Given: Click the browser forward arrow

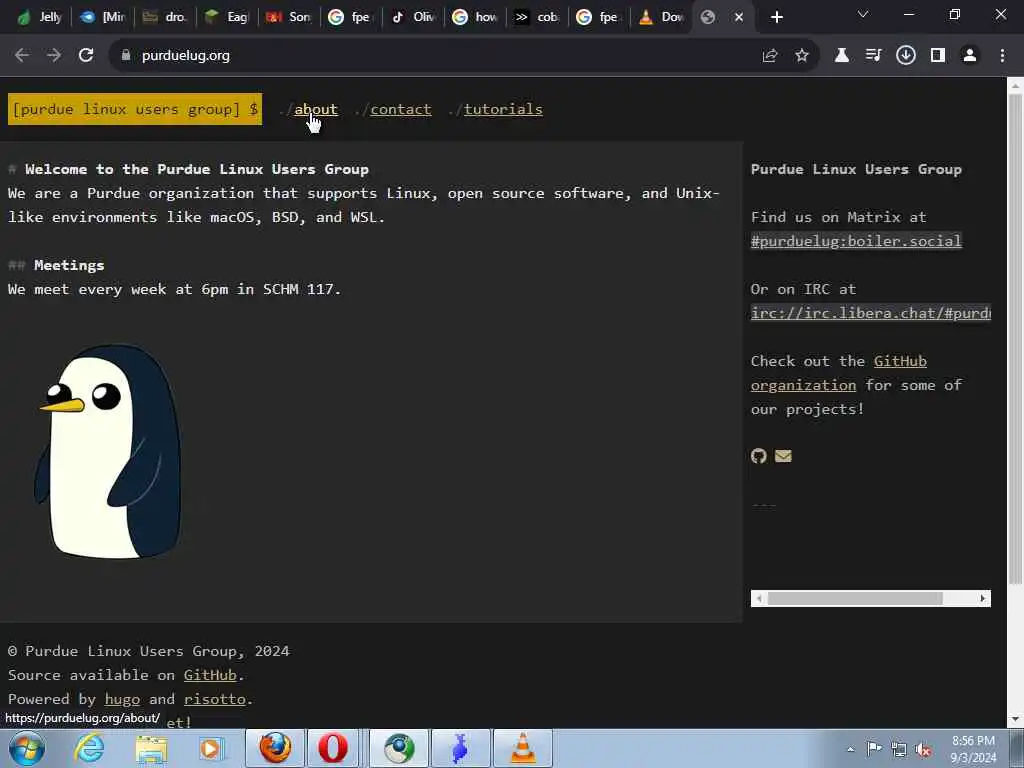Looking at the screenshot, I should (54, 56).
